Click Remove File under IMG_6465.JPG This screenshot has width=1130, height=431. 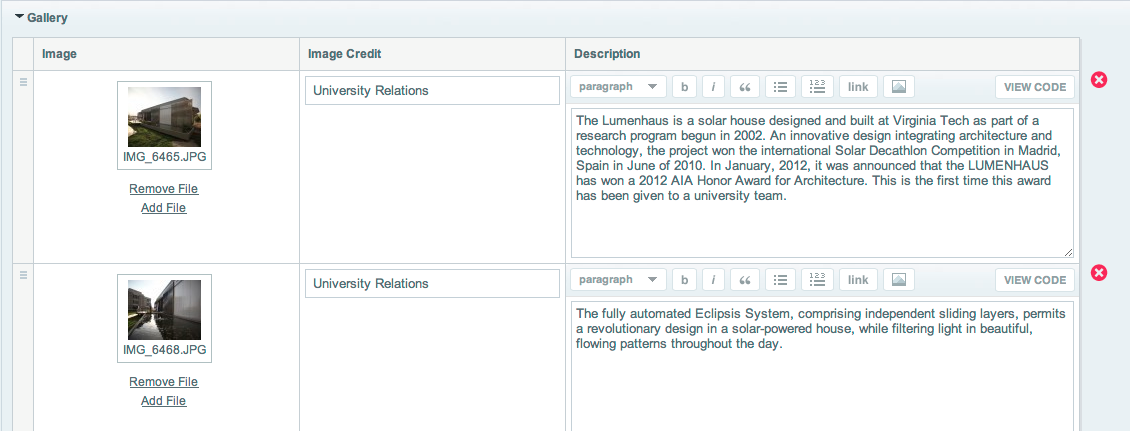pyautogui.click(x=164, y=189)
